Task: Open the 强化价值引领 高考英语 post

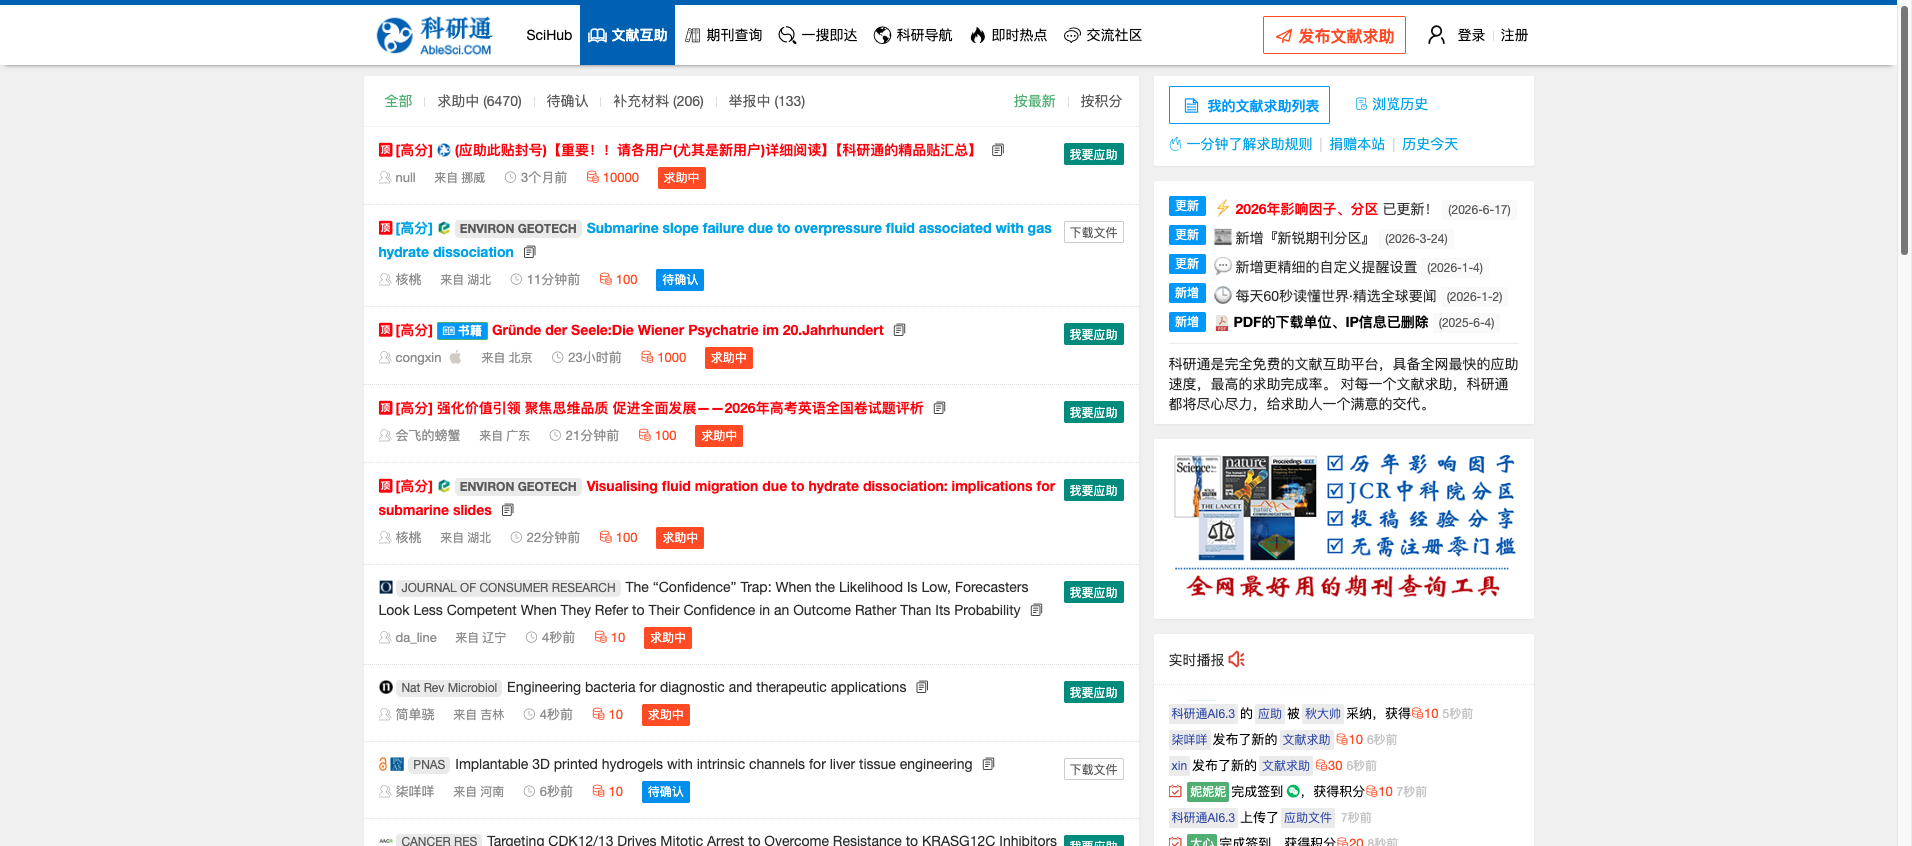Action: click(x=680, y=408)
